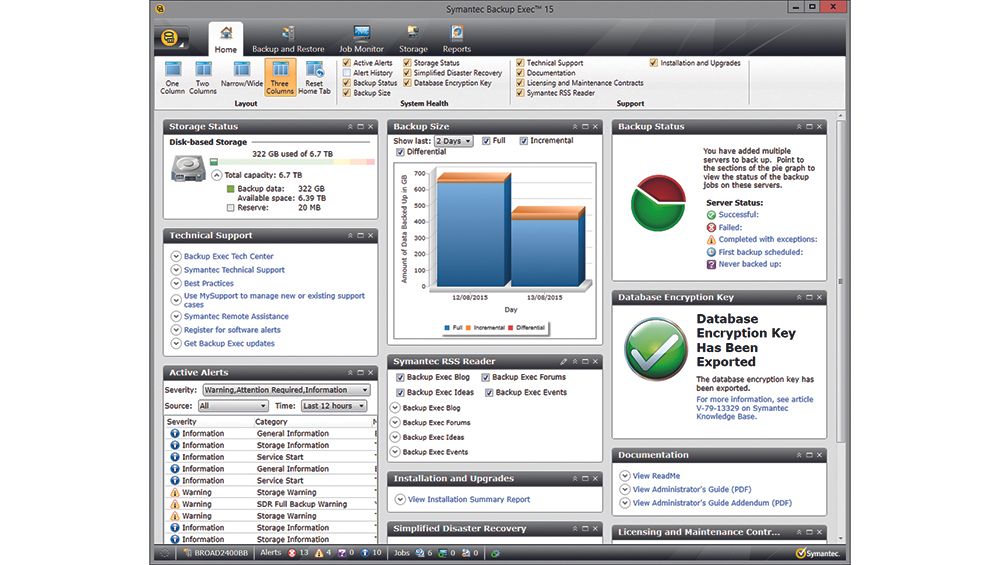1000x565 pixels.
Task: Collapse the Storage Status panel
Action: point(349,127)
